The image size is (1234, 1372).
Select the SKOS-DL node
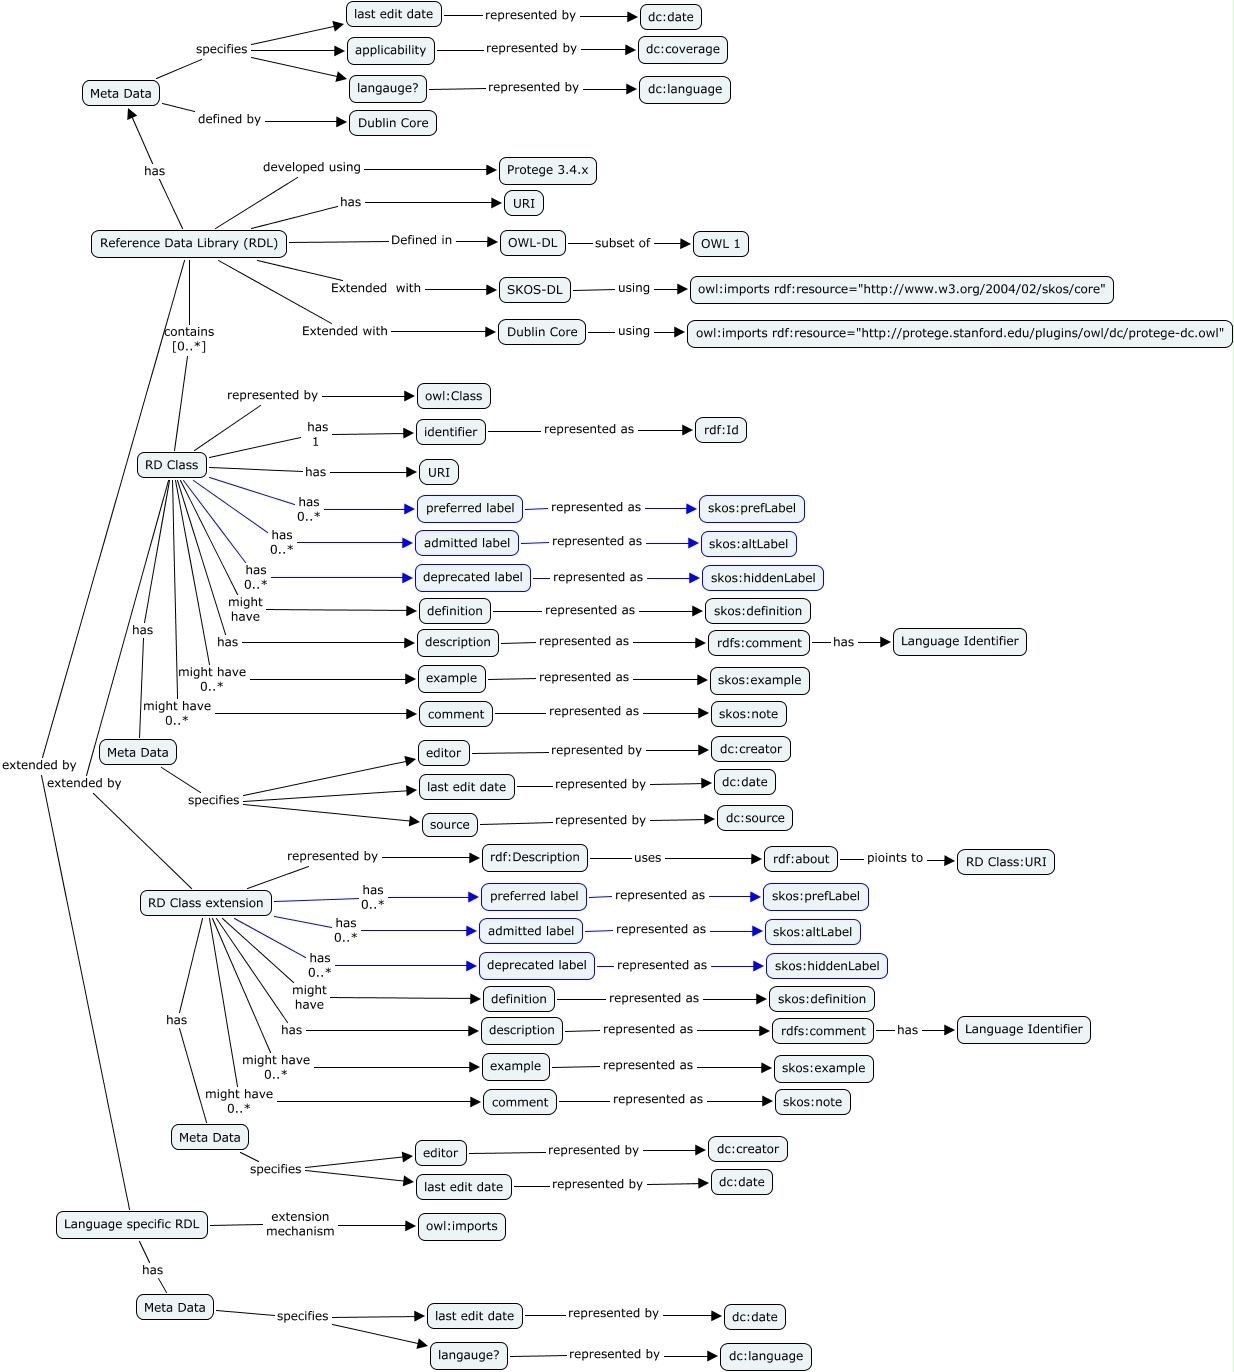click(x=535, y=290)
